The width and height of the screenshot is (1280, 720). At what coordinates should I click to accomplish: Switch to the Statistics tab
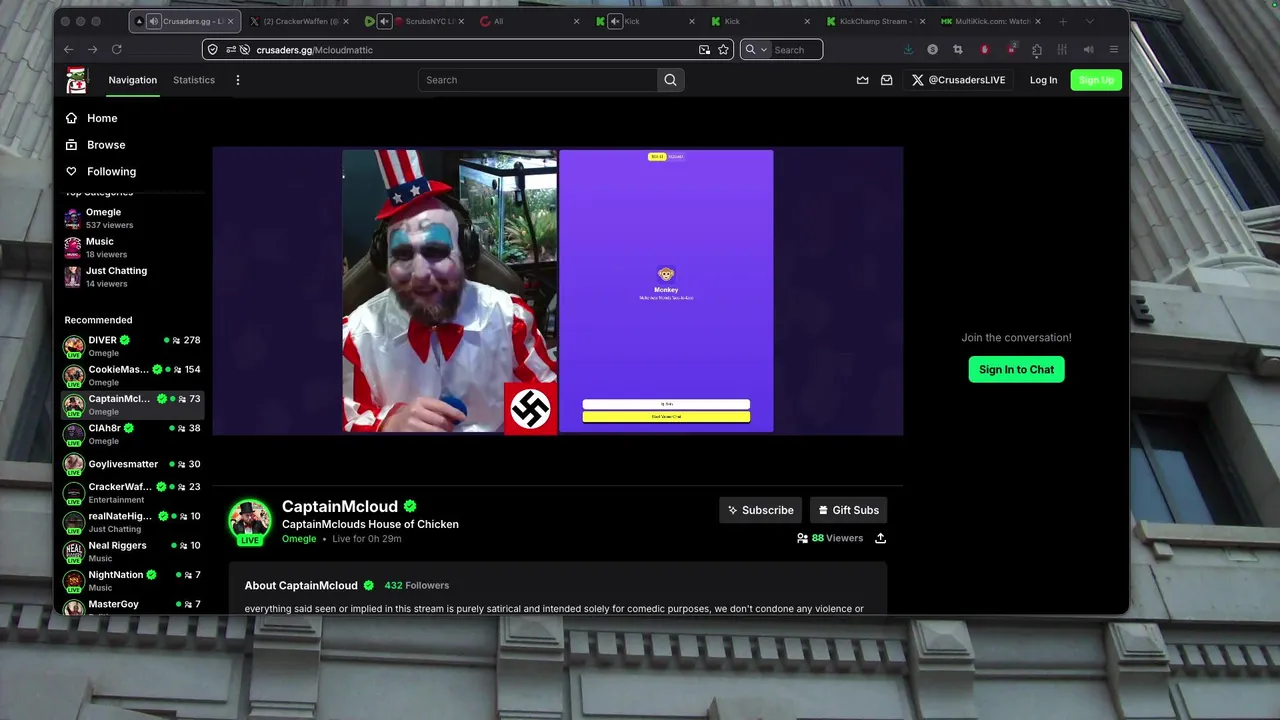click(194, 80)
